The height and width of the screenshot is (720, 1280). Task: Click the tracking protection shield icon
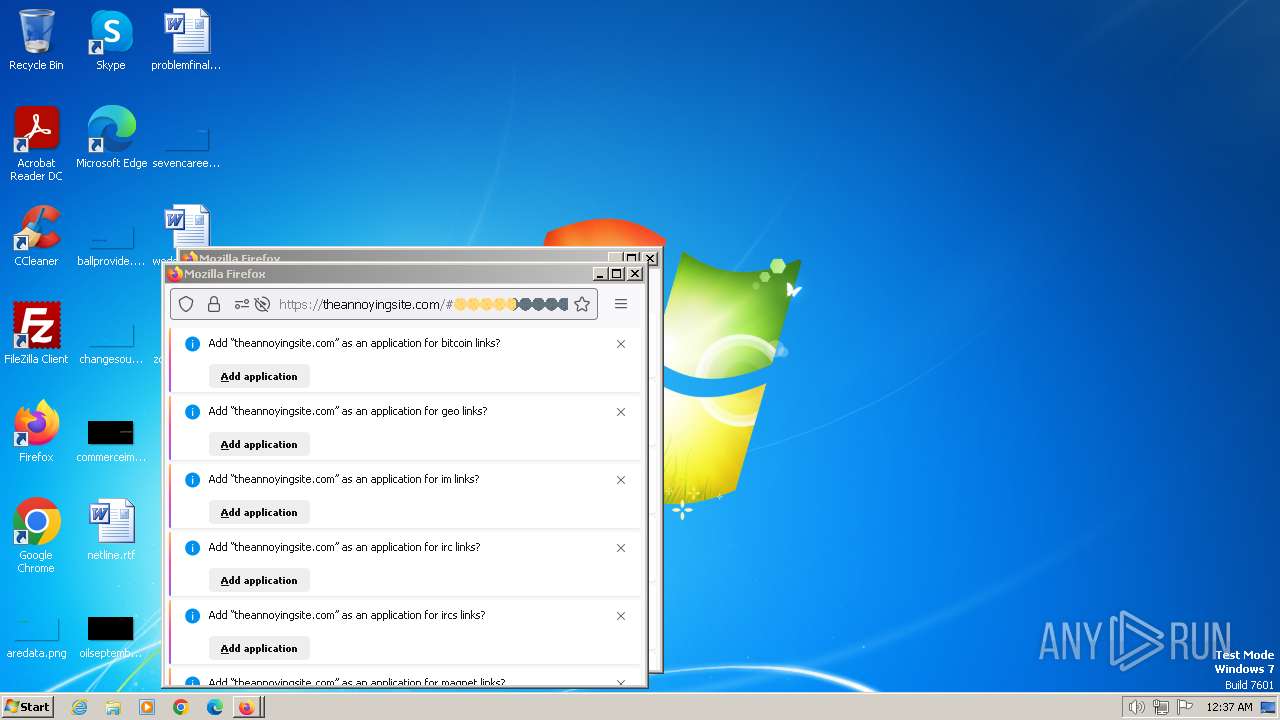coord(186,304)
